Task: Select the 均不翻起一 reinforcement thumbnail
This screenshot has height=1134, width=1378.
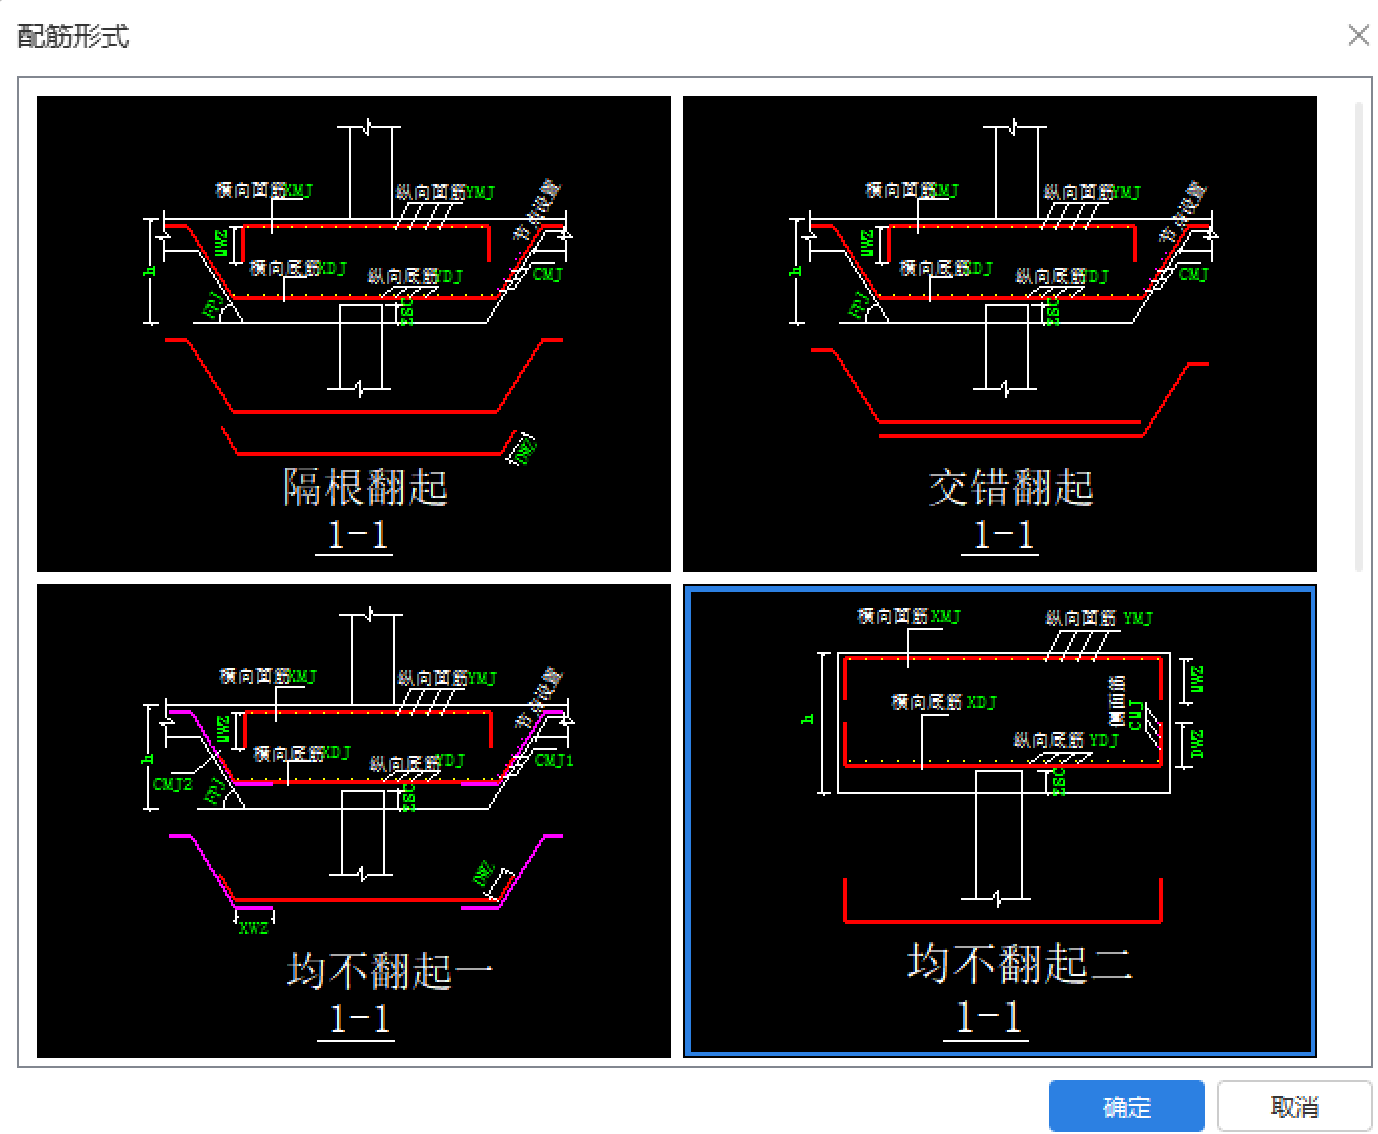Action: click(354, 821)
